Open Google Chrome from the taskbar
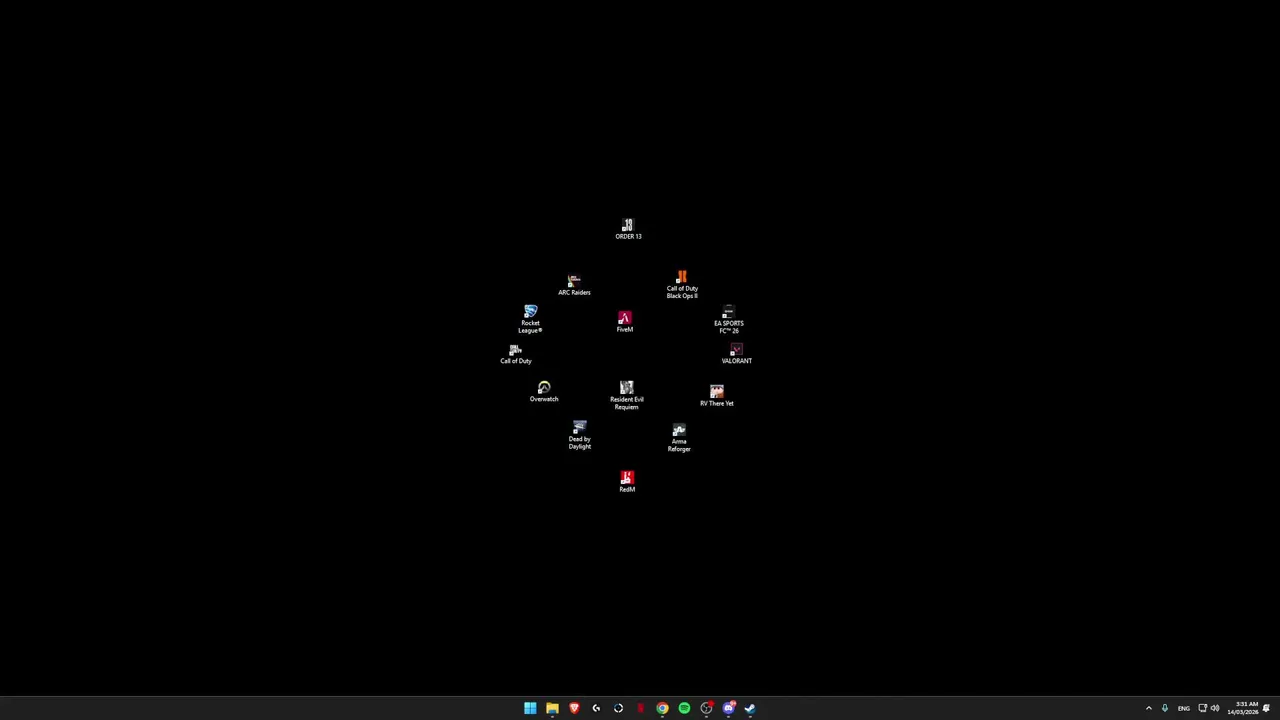Viewport: 1280px width, 720px height. [662, 708]
